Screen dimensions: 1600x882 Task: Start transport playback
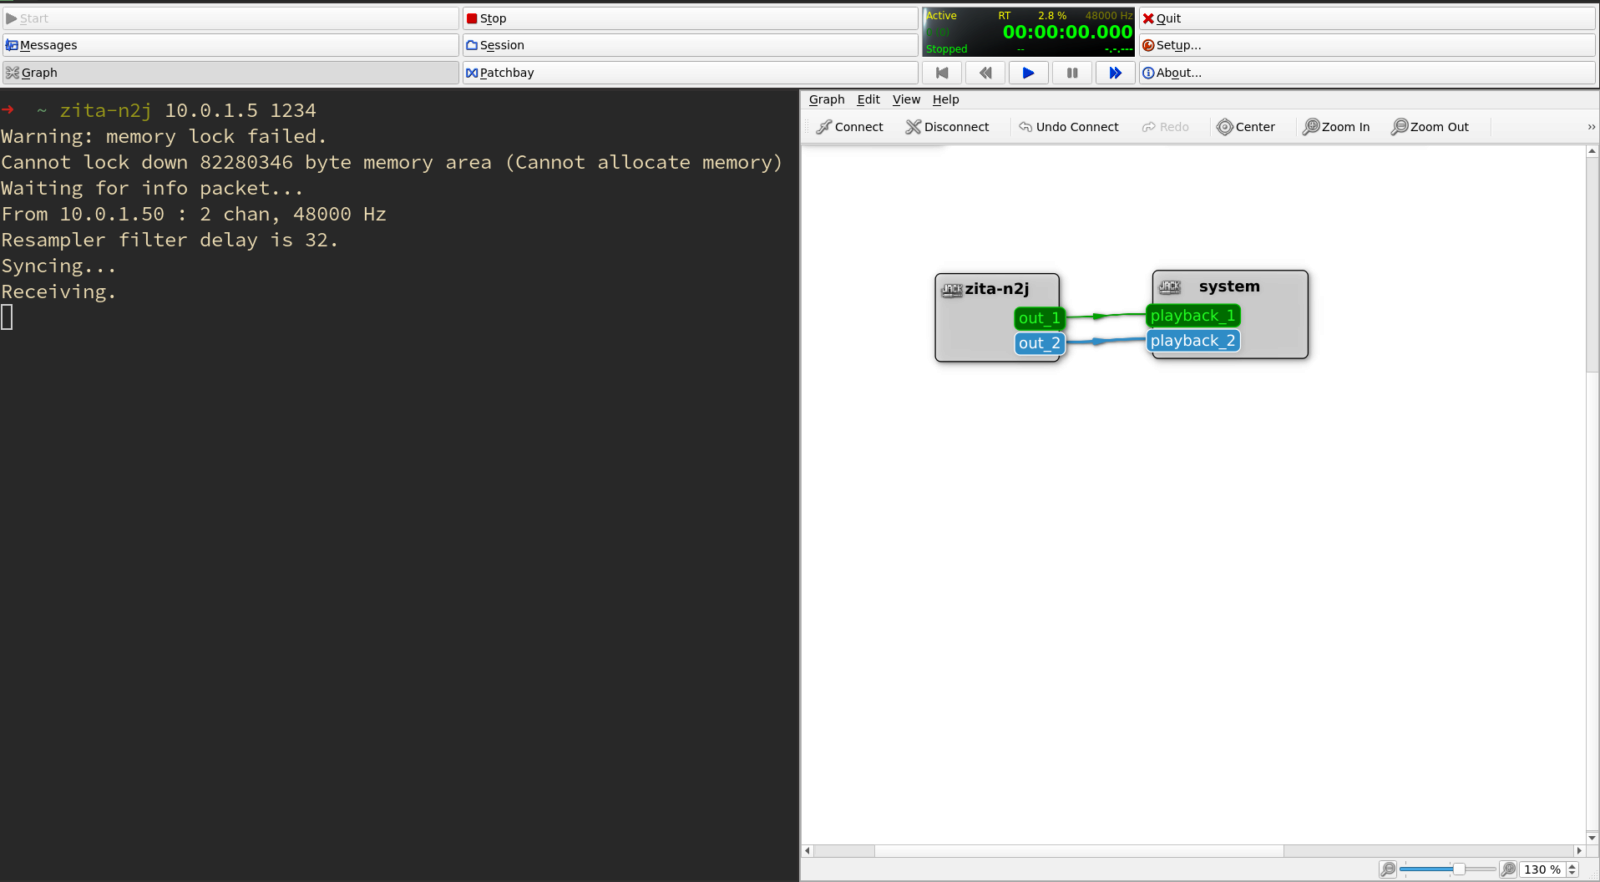1028,72
